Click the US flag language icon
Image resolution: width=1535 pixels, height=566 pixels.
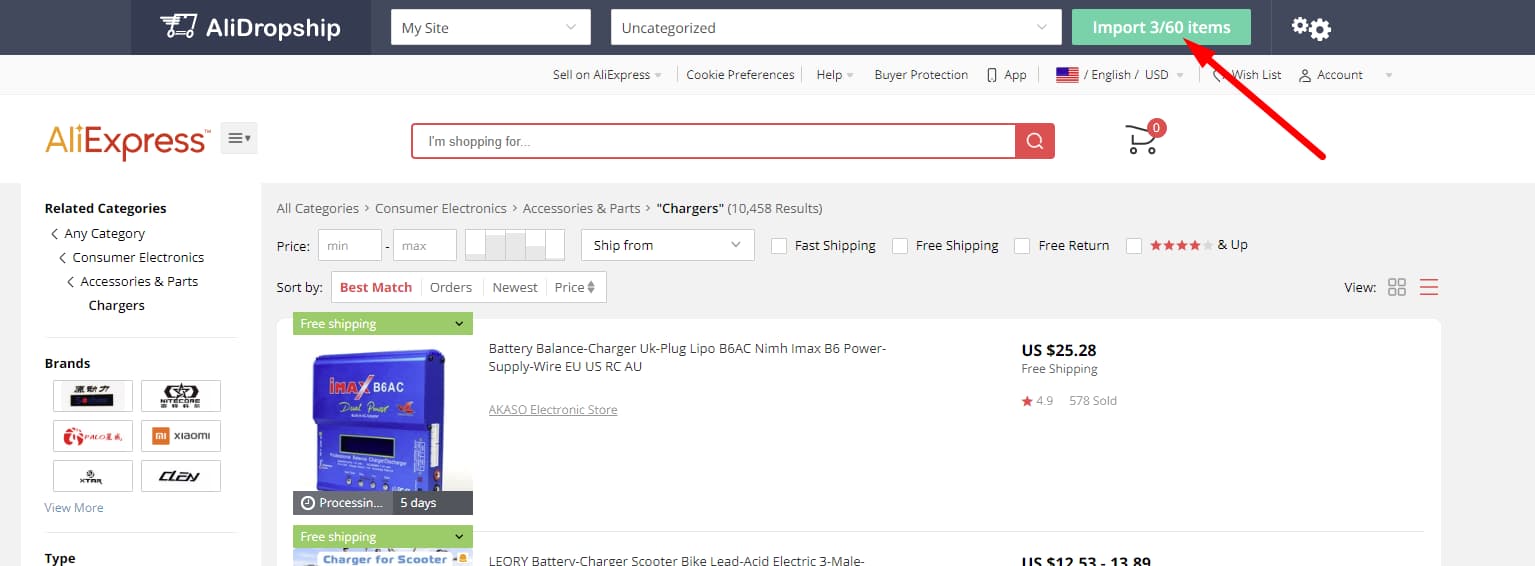[1067, 75]
